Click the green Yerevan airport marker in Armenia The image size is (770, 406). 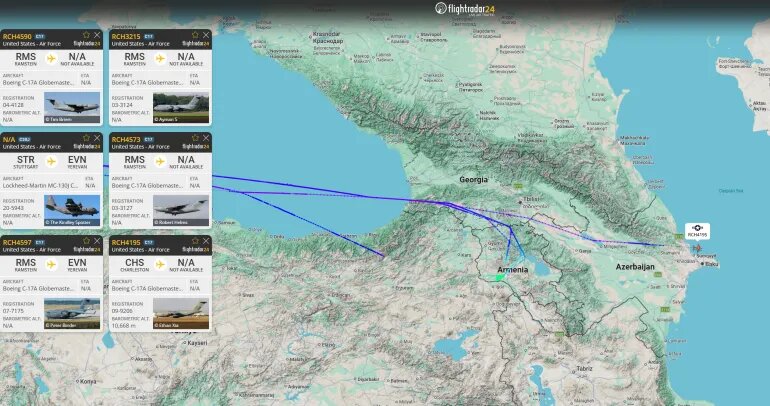(500, 277)
